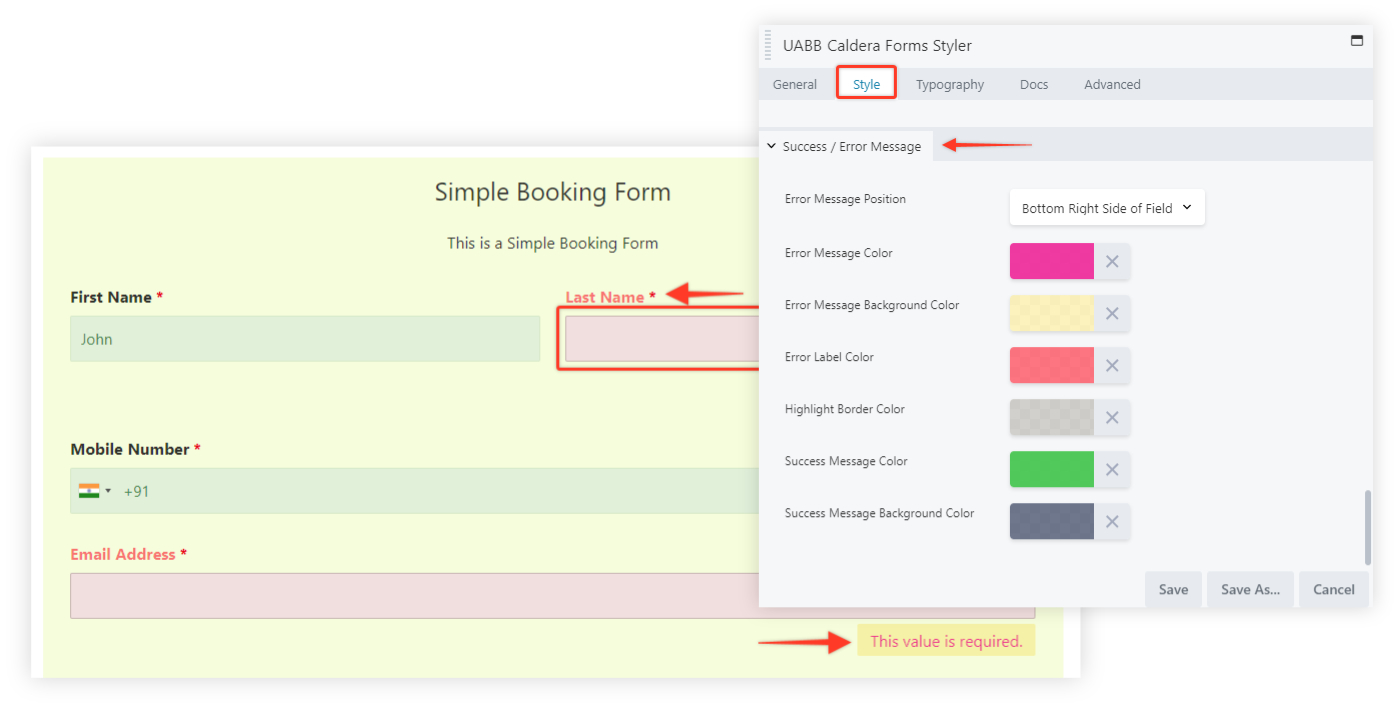This screenshot has height=709, width=1398.
Task: Clear the Error Message Color value
Action: 1111,261
